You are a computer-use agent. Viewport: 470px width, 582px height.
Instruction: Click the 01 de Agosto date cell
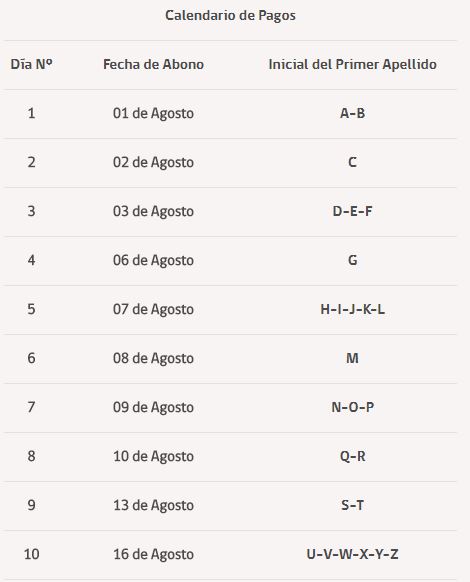pos(153,114)
